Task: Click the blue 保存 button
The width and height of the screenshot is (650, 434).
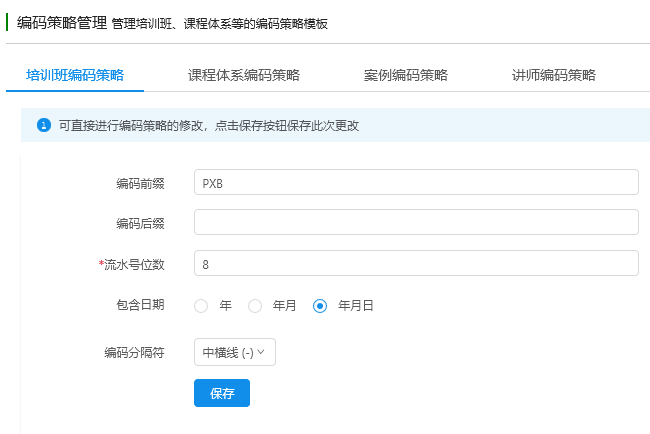Action: pyautogui.click(x=222, y=393)
